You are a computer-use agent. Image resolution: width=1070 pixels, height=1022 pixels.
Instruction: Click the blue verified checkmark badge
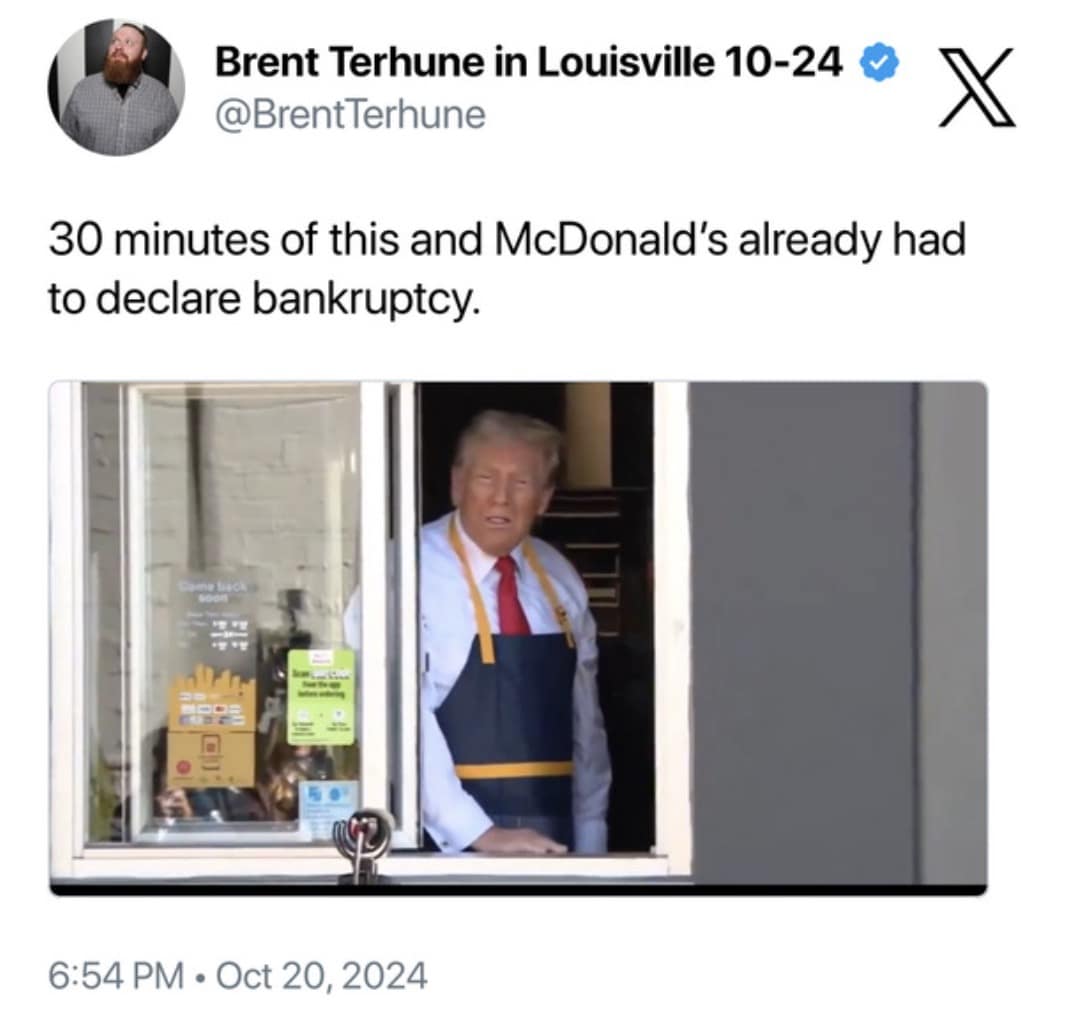pos(881,63)
